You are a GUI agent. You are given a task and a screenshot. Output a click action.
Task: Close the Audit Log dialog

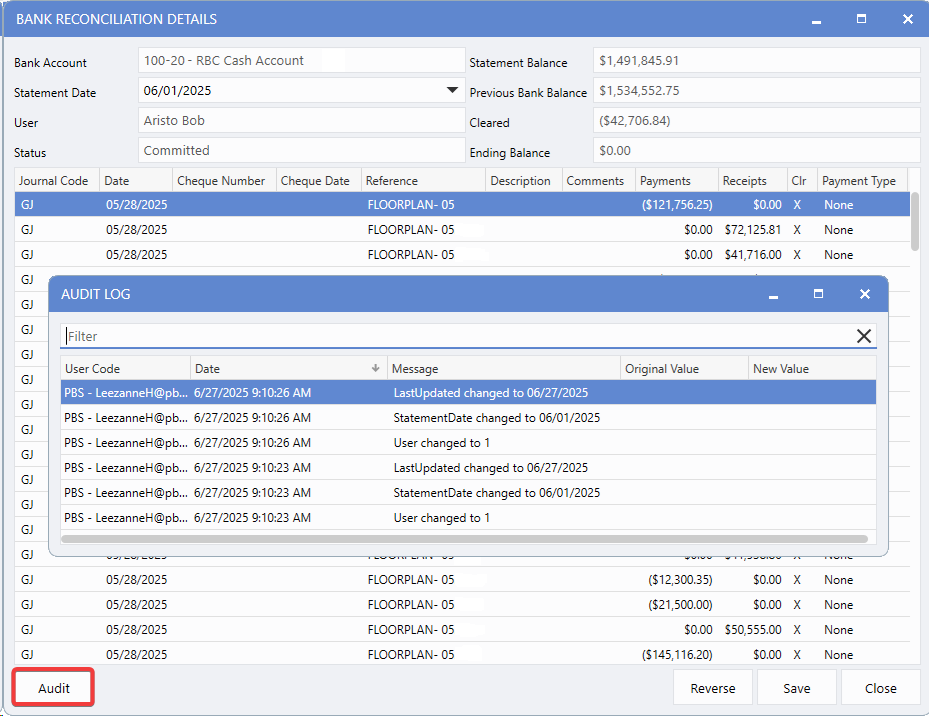pyautogui.click(x=864, y=294)
